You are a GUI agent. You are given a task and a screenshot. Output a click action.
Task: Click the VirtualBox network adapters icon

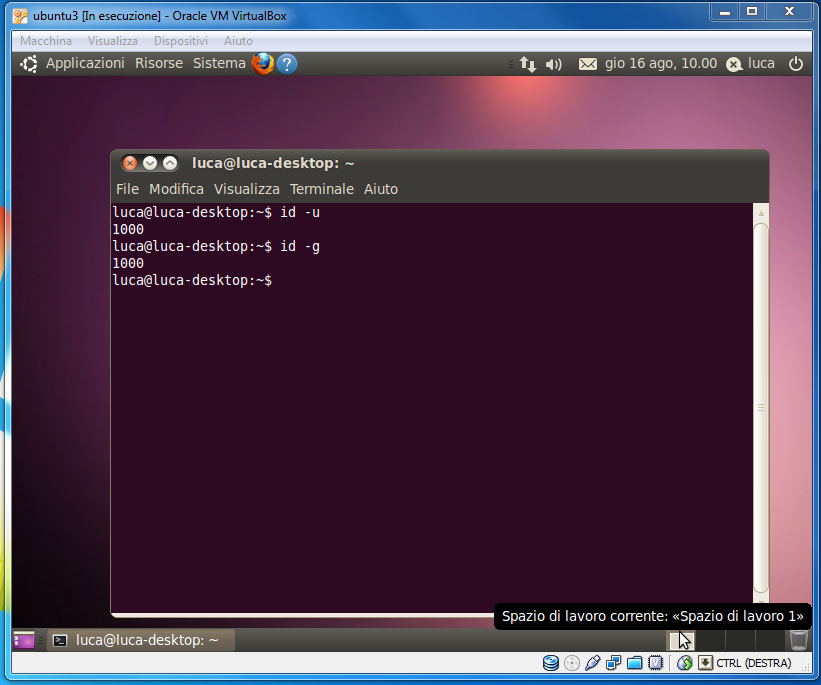[613, 663]
